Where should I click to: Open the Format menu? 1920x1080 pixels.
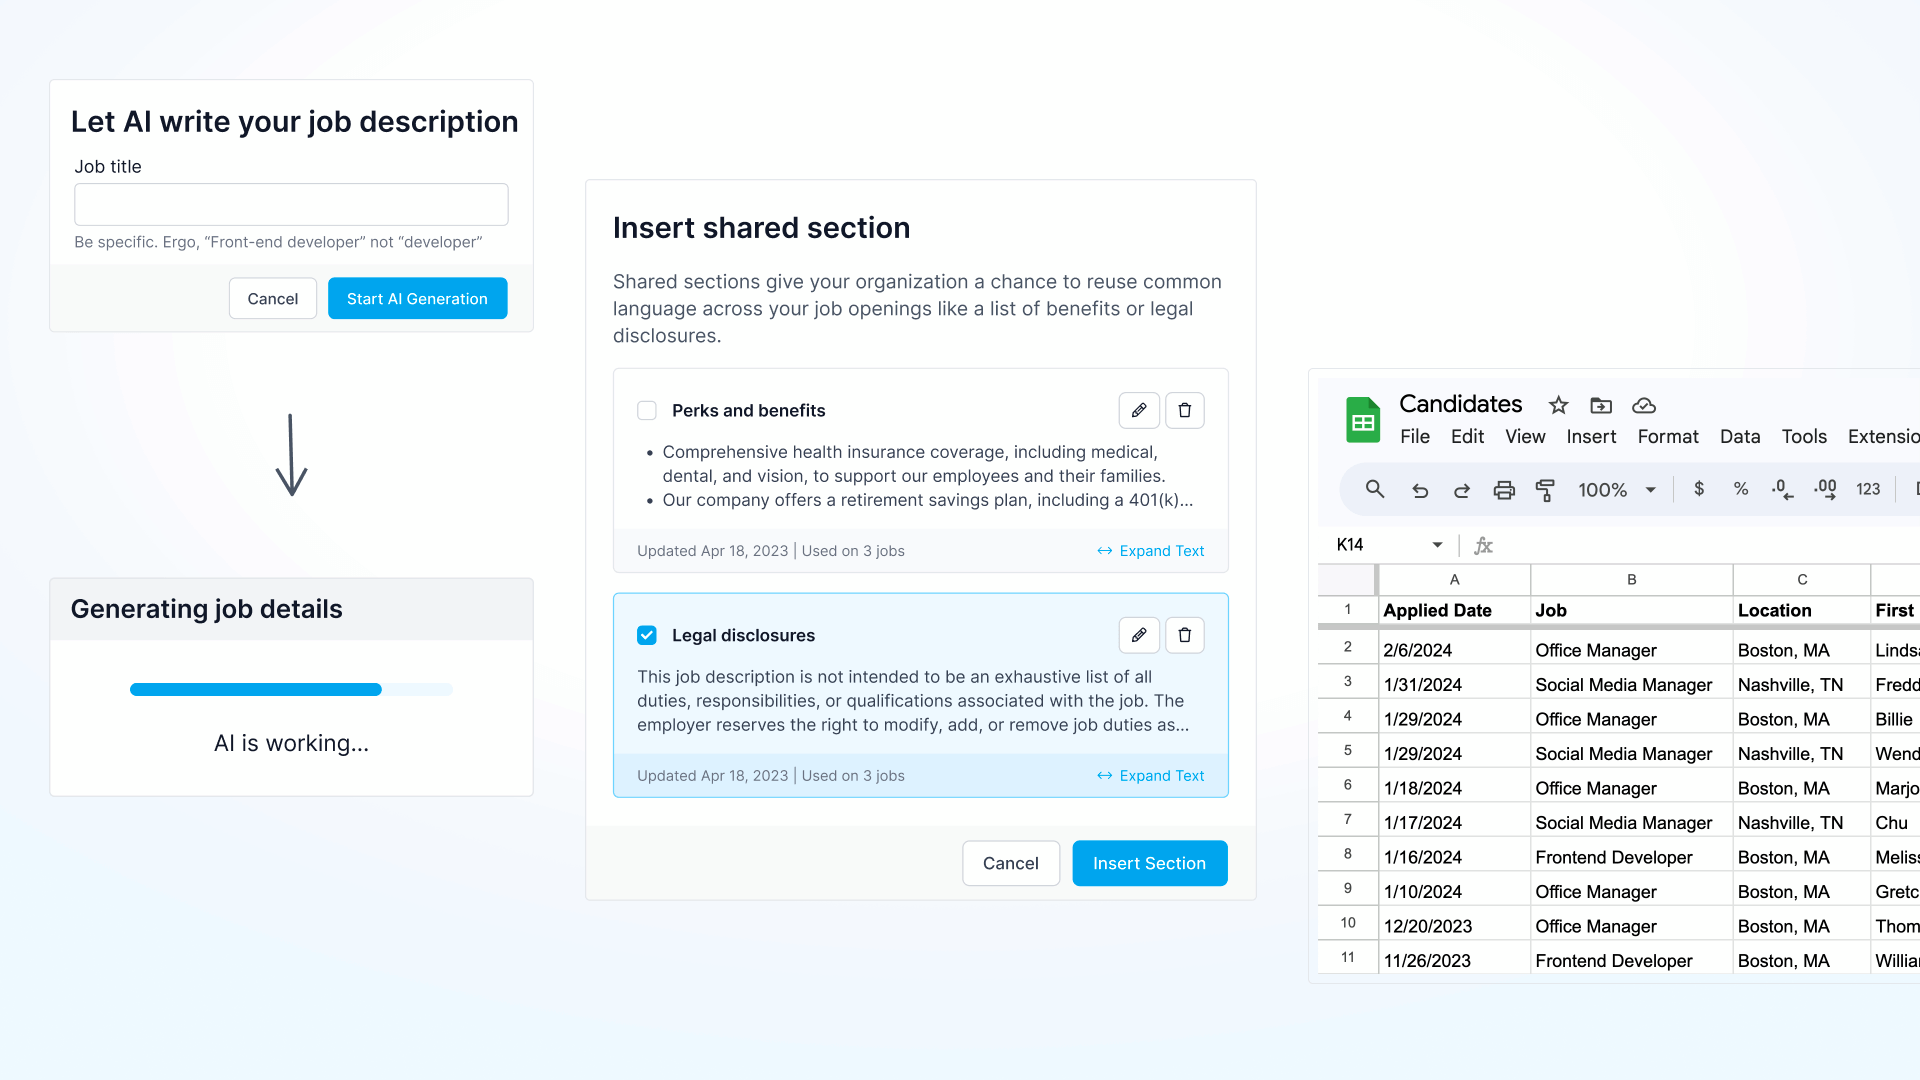[1667, 437]
